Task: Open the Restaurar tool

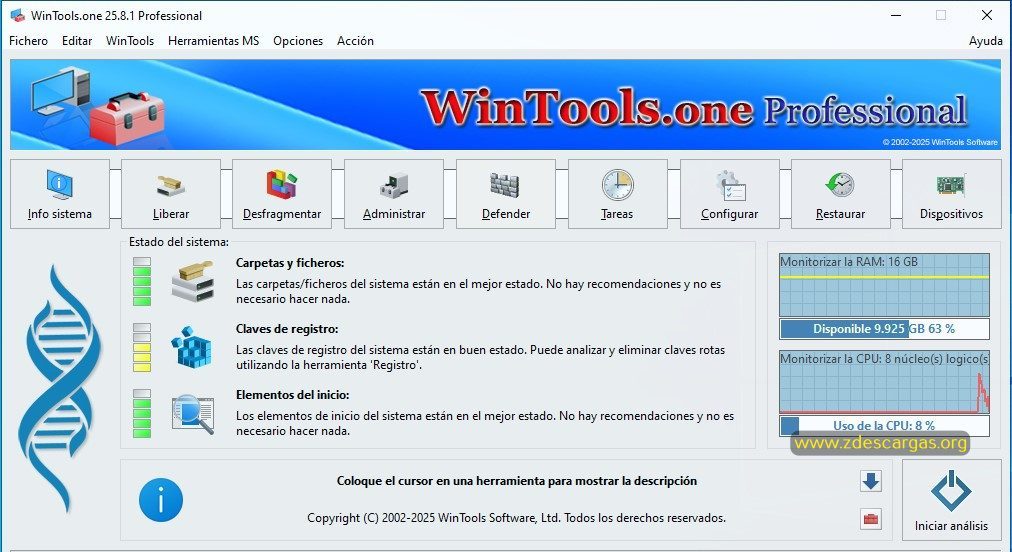Action: click(840, 194)
